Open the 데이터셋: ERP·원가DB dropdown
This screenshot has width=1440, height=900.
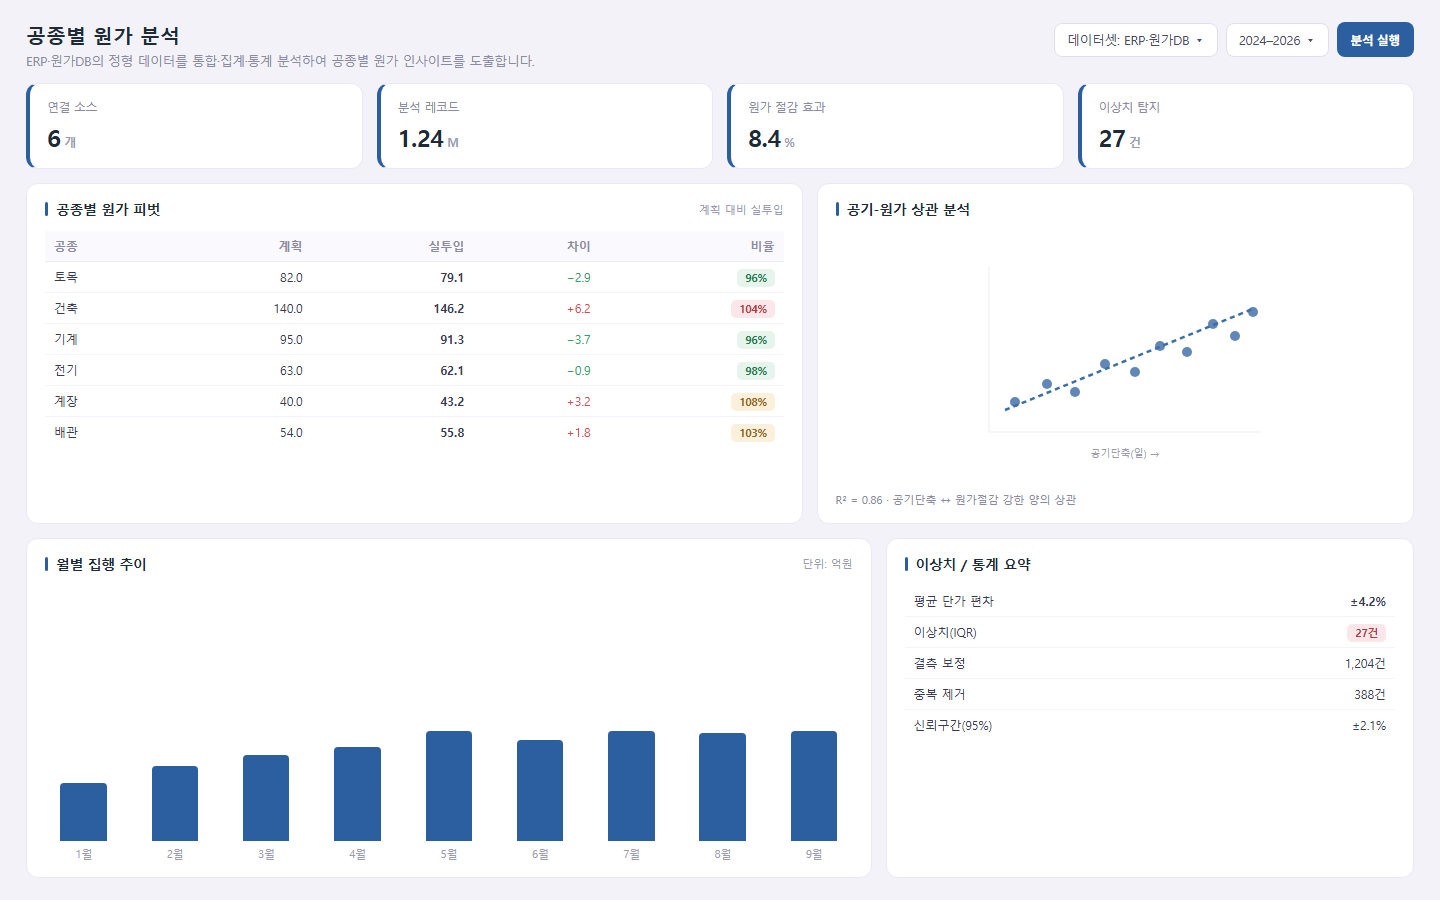click(x=1135, y=40)
